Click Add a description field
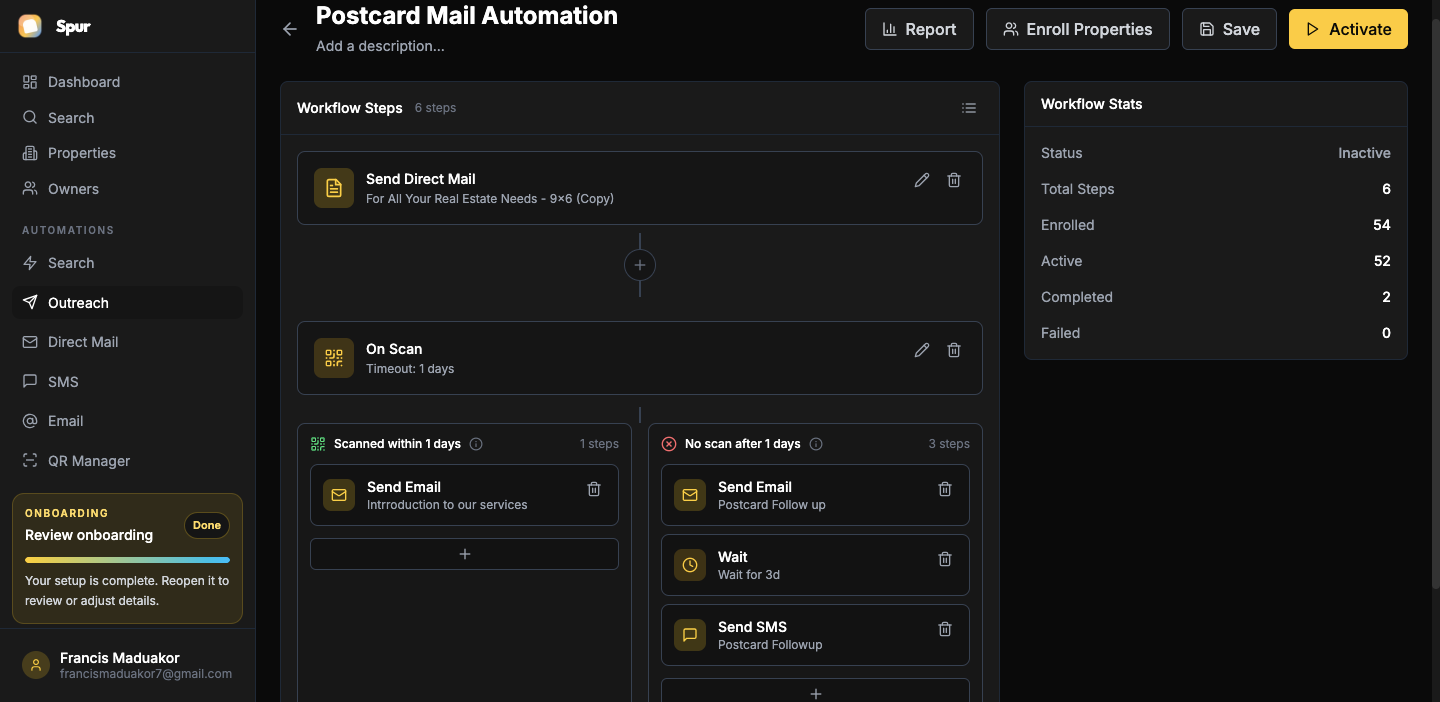Image resolution: width=1440 pixels, height=702 pixels. (x=380, y=46)
